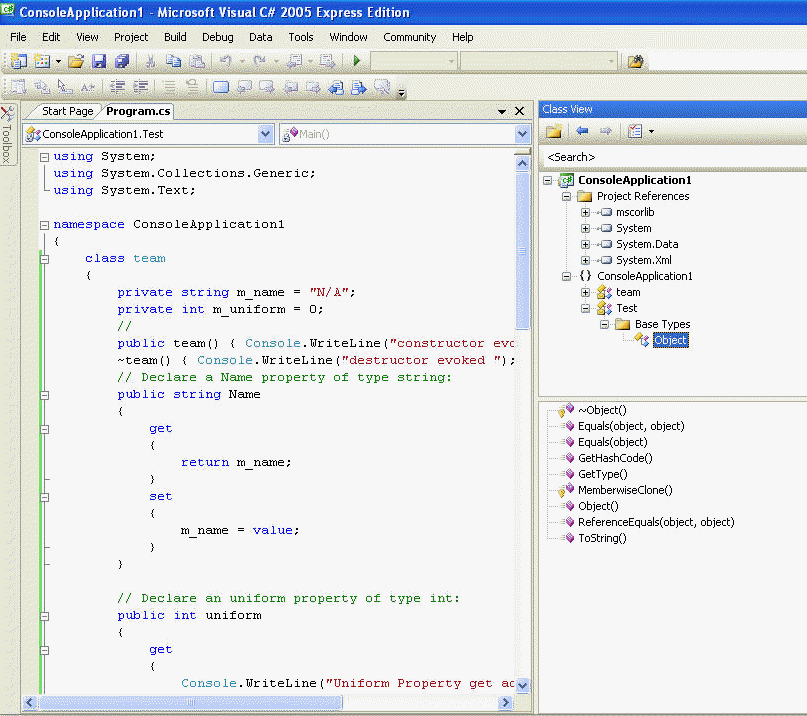Click the Class View Search field
This screenshot has width=807, height=716.
coord(670,157)
